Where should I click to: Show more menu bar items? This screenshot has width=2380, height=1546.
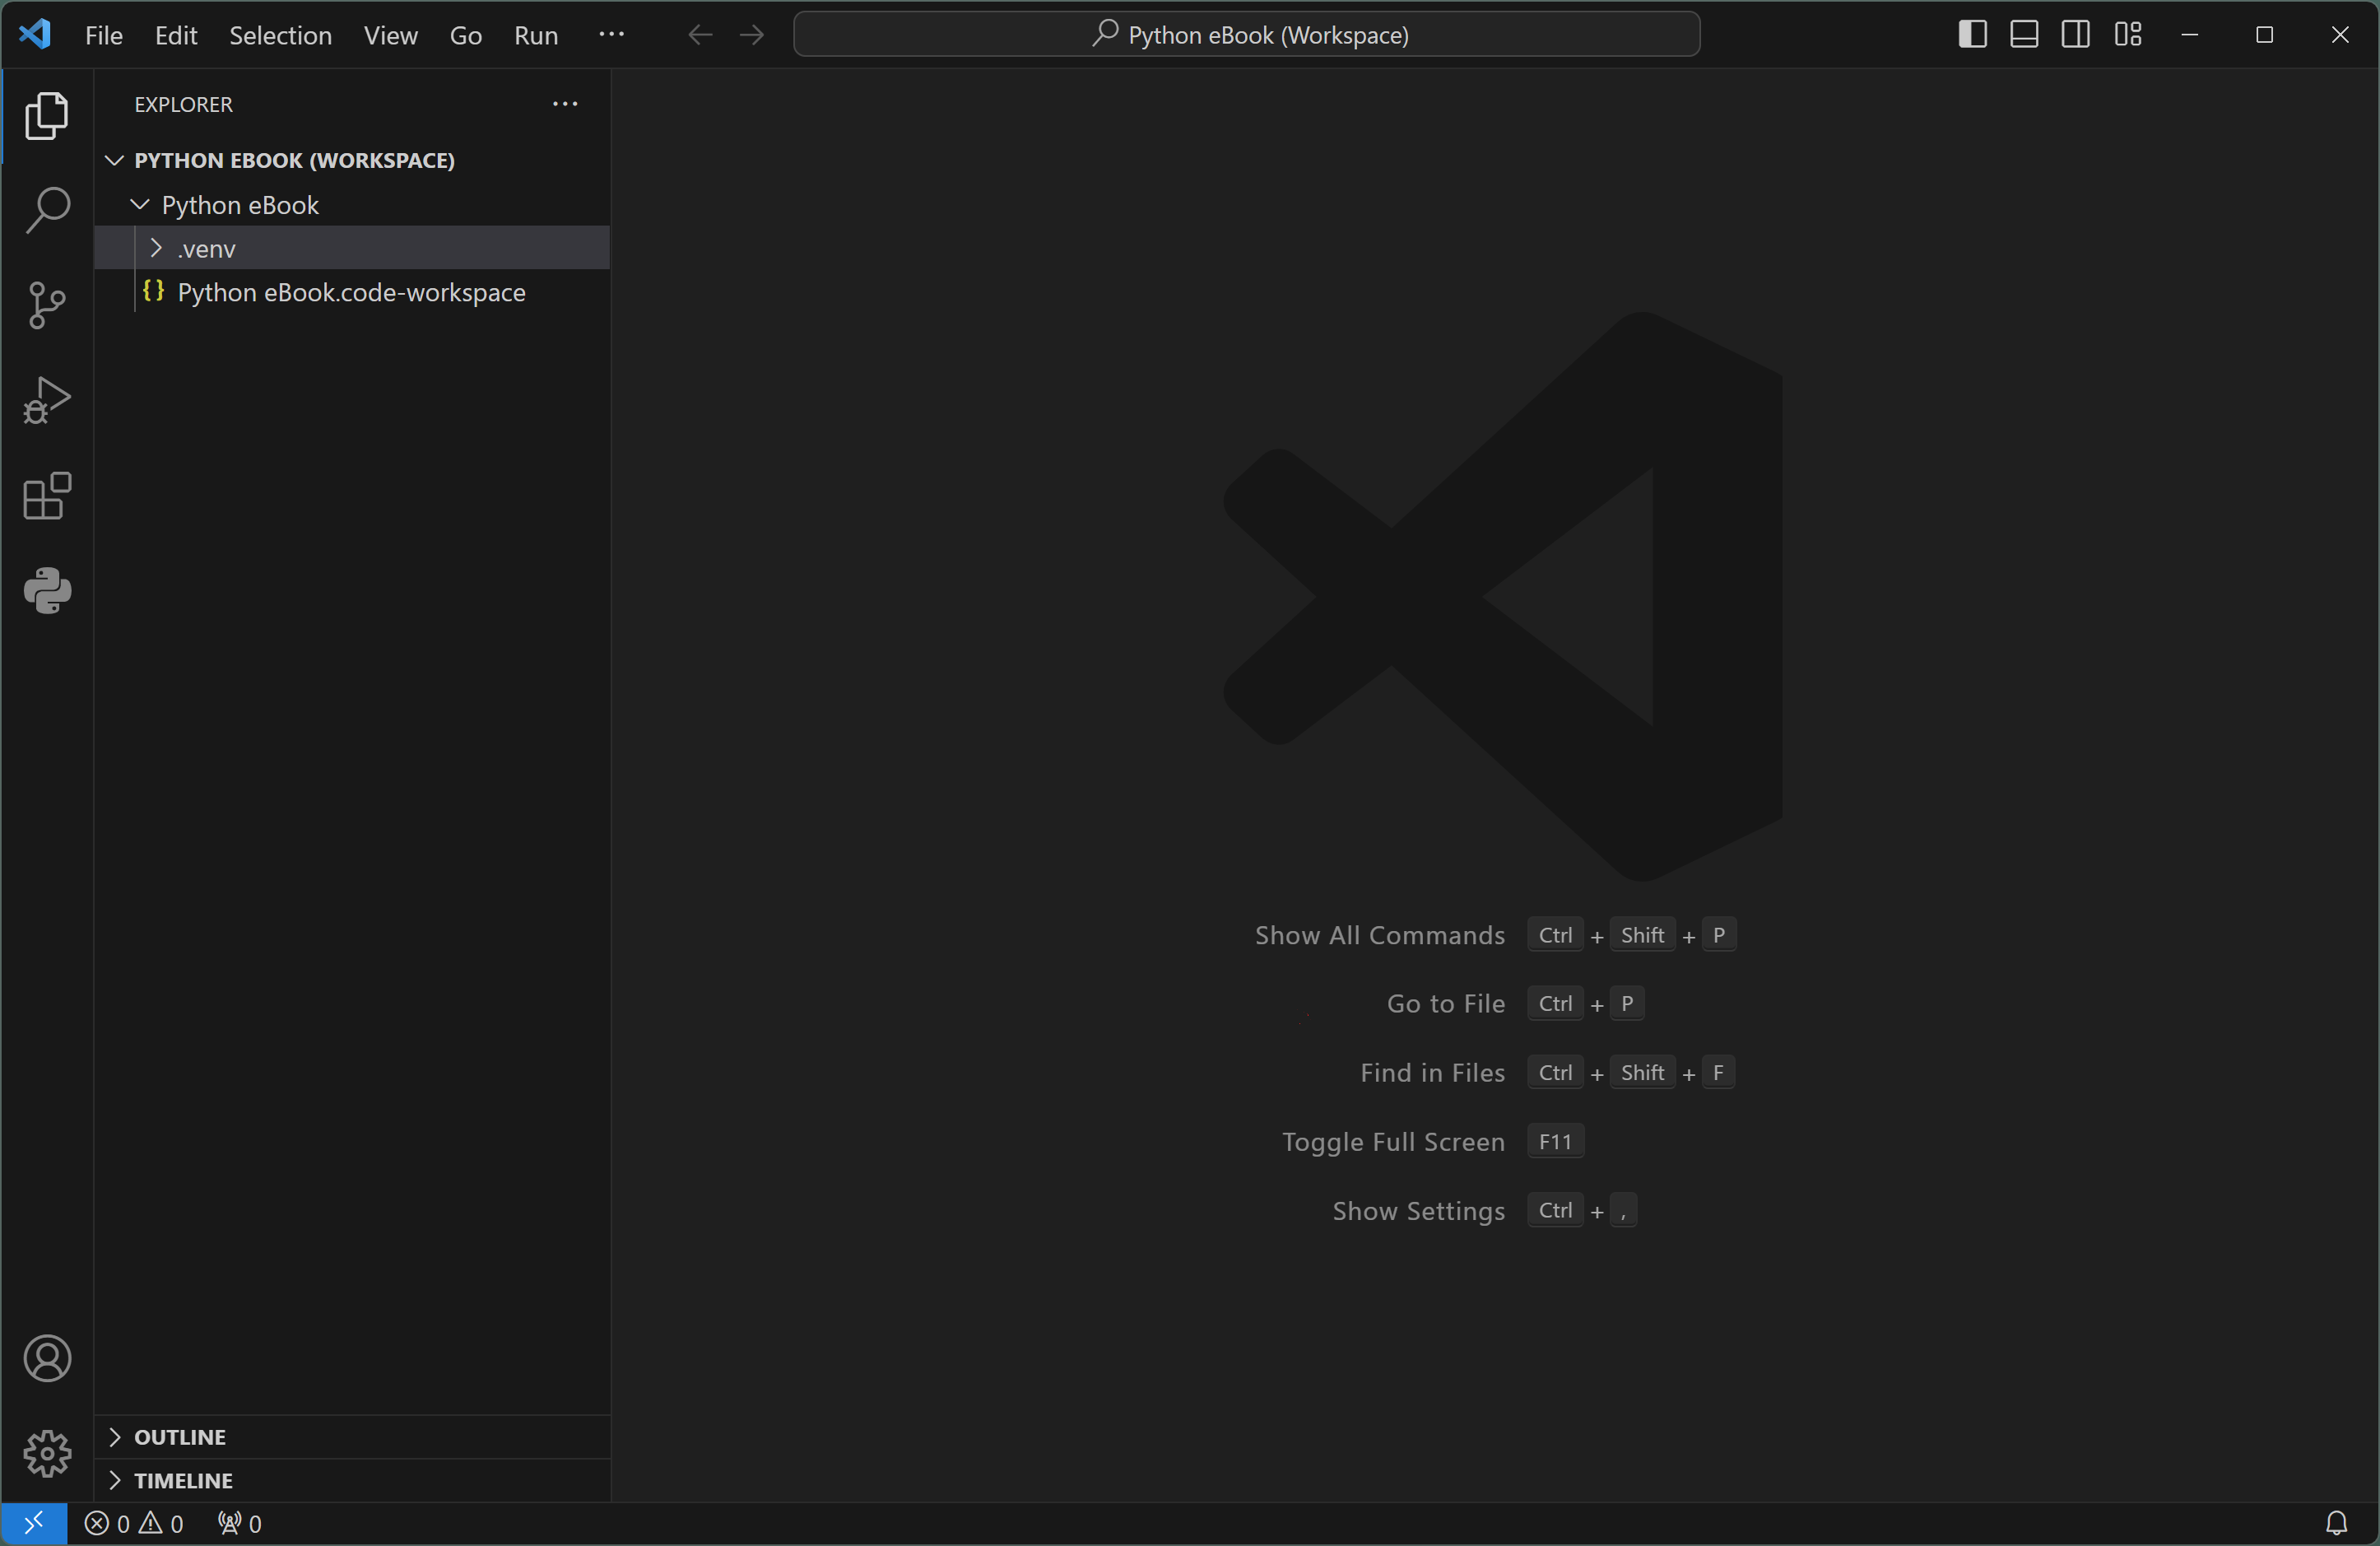tap(611, 34)
